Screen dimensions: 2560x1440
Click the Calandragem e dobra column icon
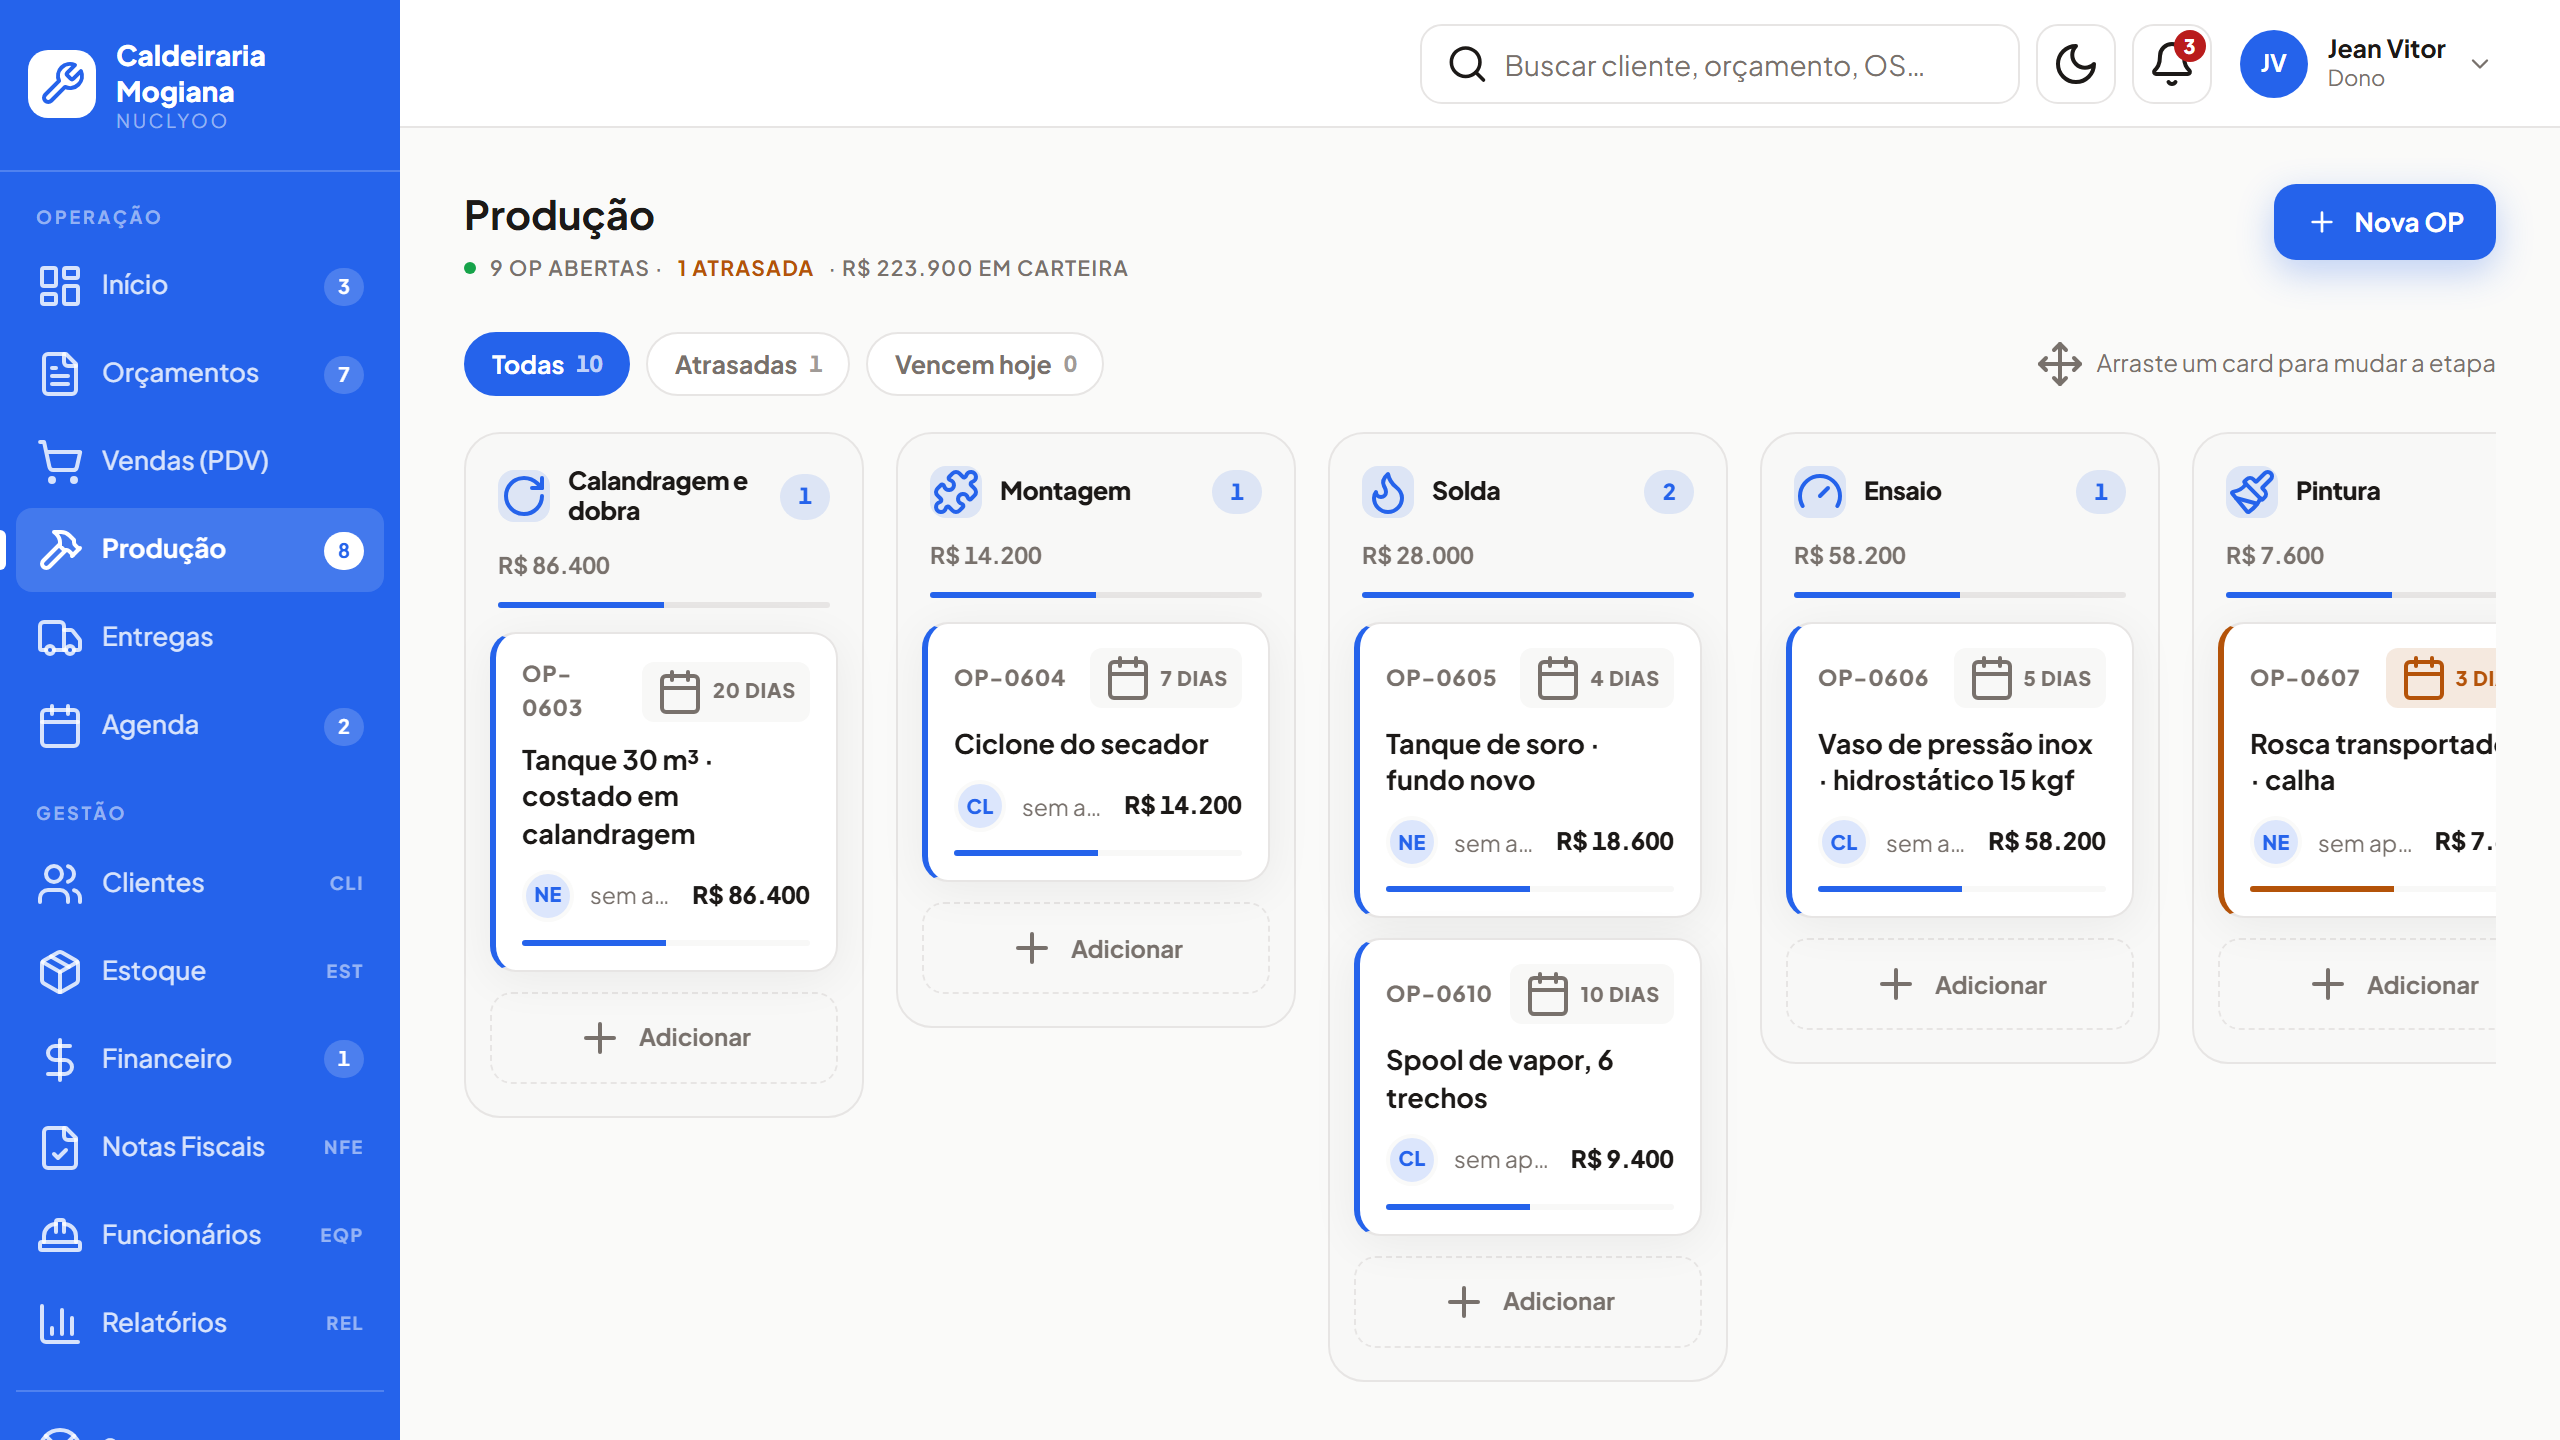(x=524, y=495)
